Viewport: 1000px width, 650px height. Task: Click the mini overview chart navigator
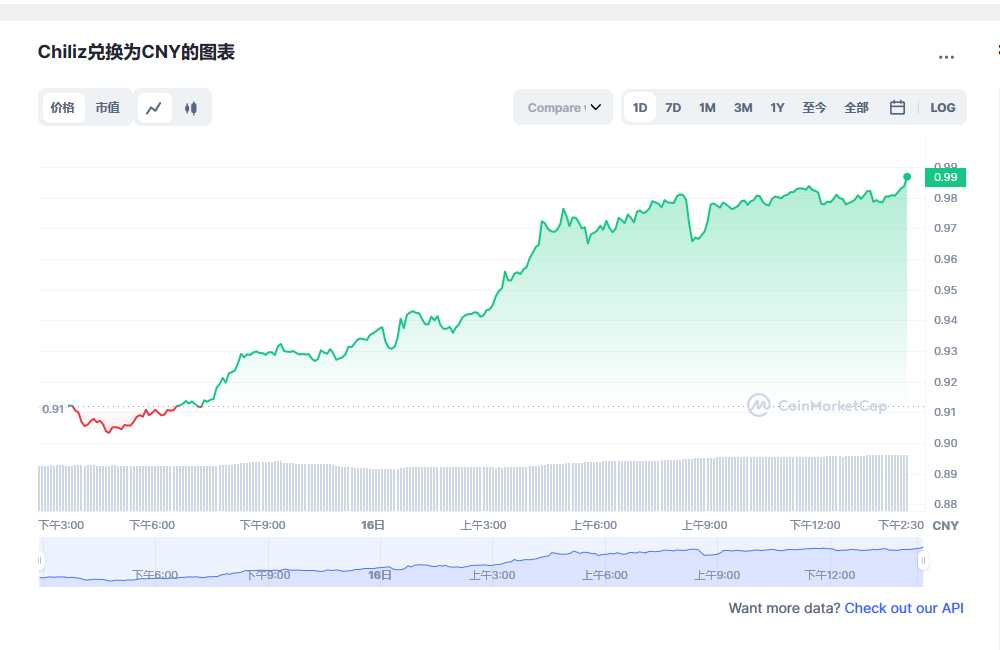pos(481,562)
